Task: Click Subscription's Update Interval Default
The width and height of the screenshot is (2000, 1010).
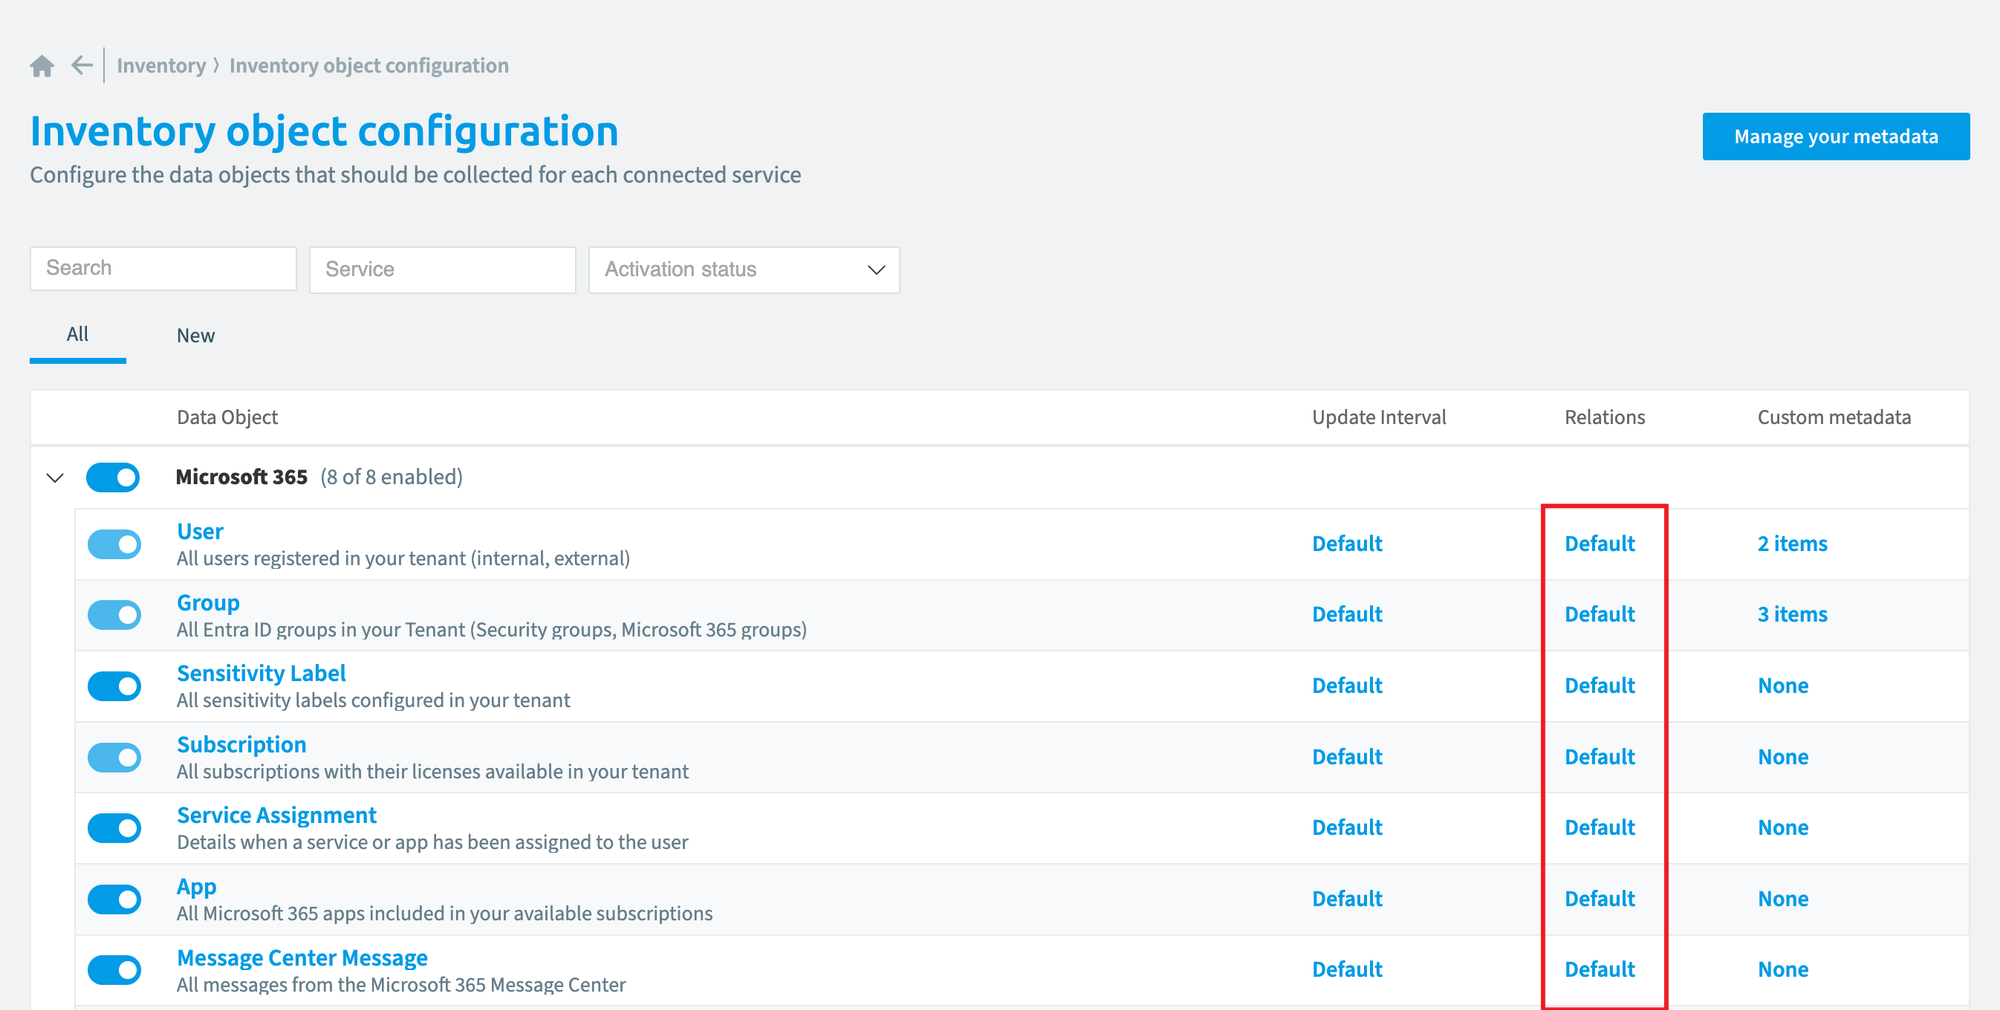Action: [1347, 757]
